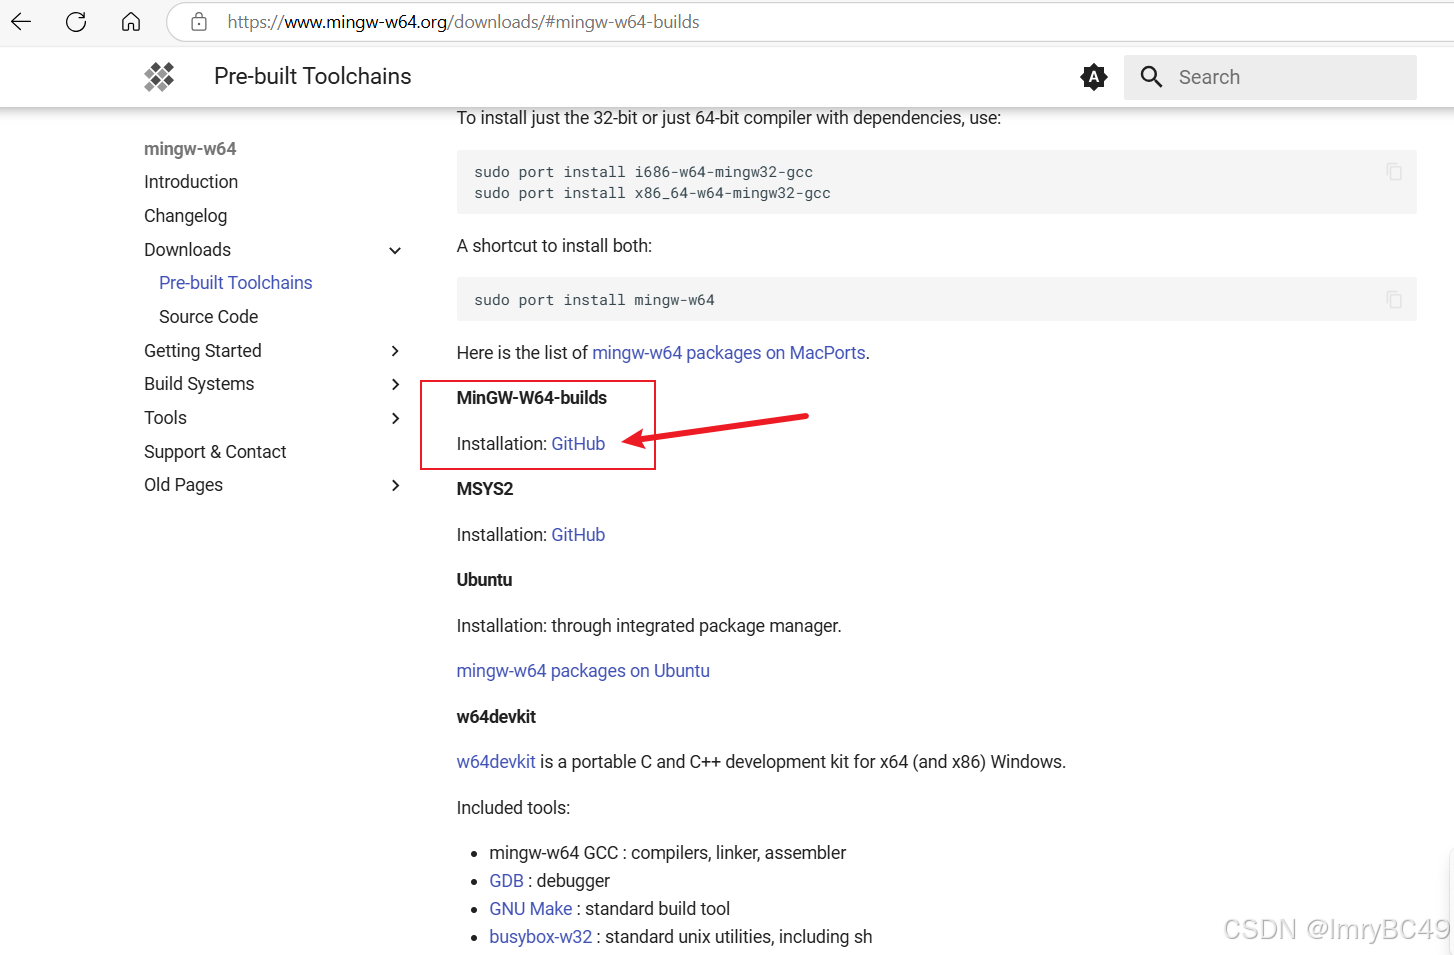1454x955 pixels.
Task: Select Downloads in the sidebar
Action: pyautogui.click(x=187, y=250)
